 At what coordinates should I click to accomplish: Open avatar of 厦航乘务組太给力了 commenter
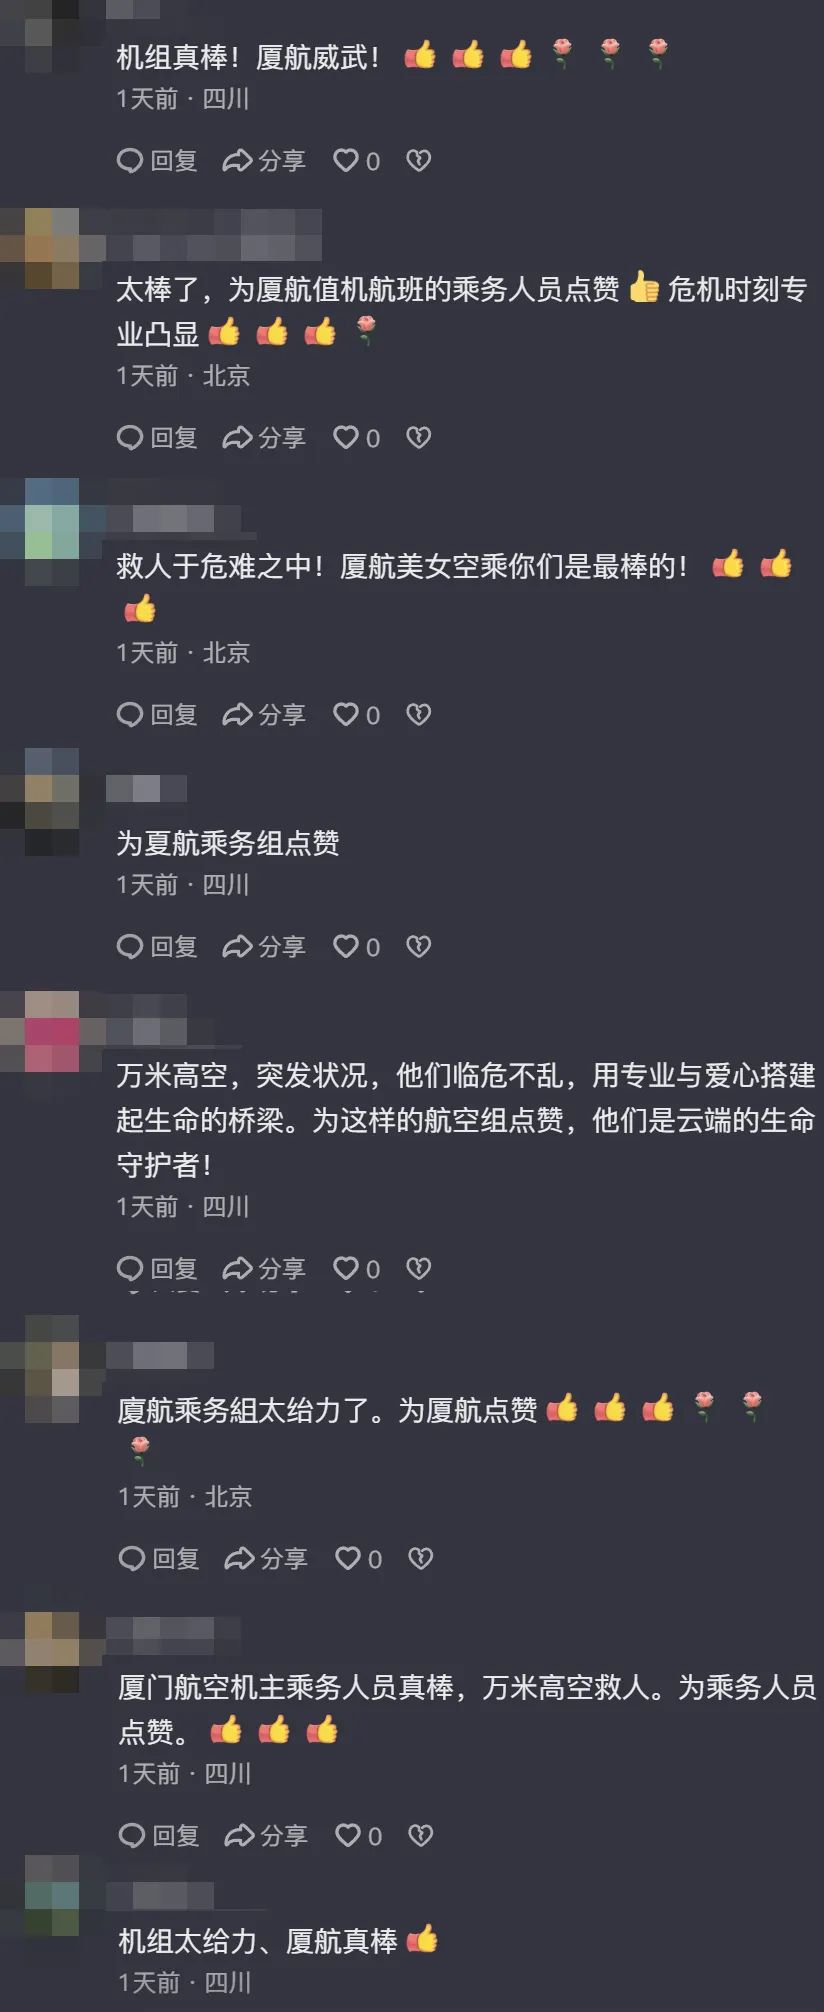coord(52,1369)
